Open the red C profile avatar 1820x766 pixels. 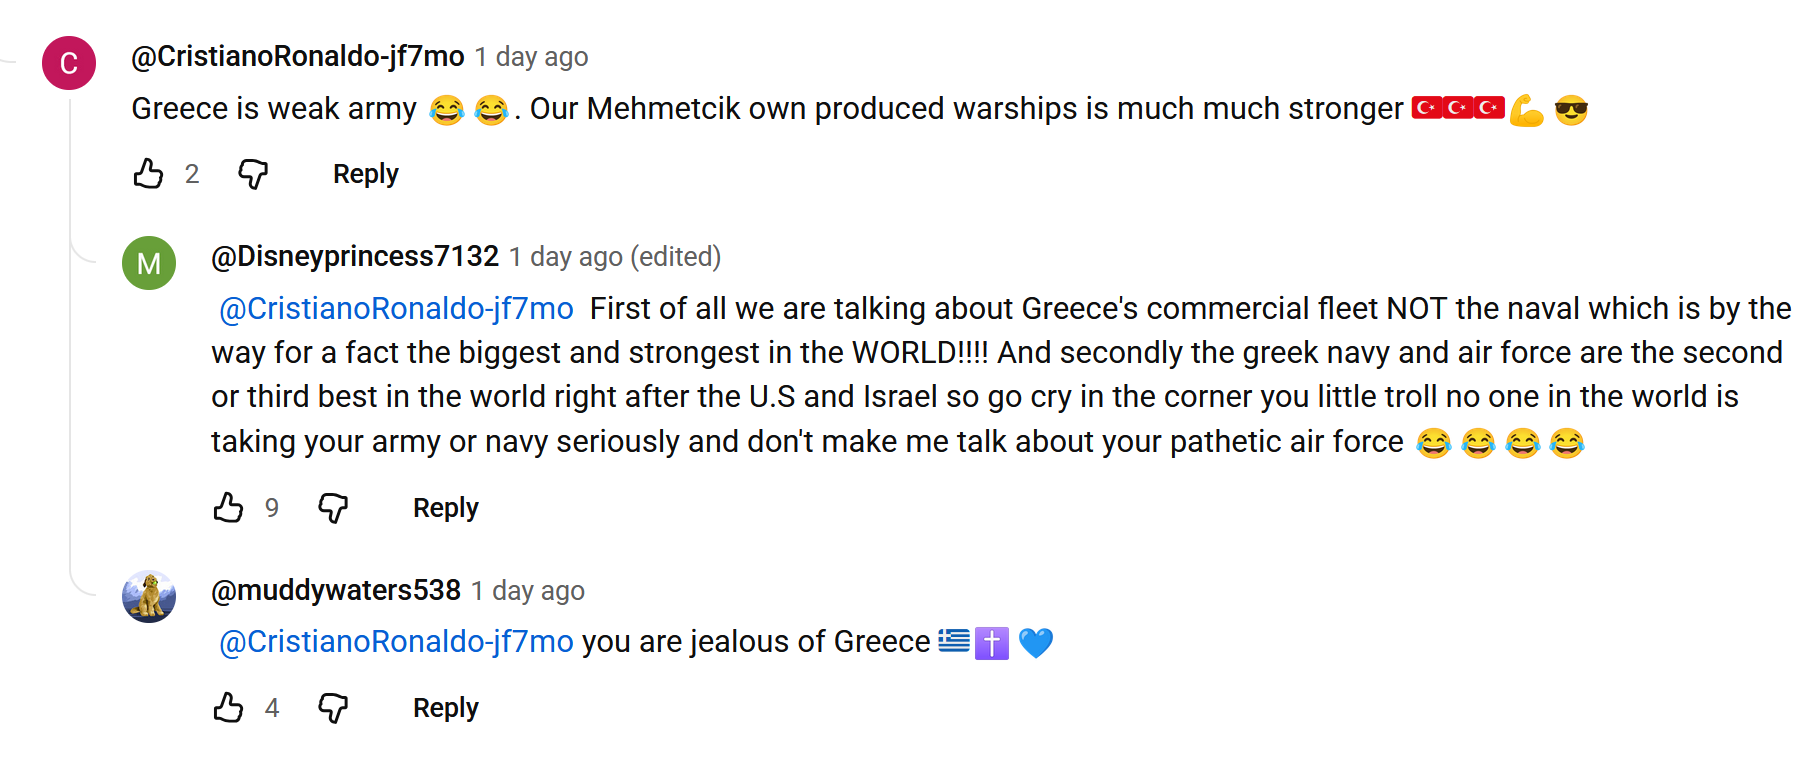pyautogui.click(x=69, y=63)
